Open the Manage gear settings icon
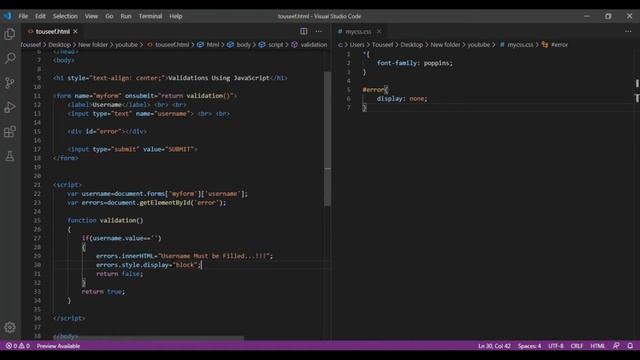Viewport: 640px width, 360px height. point(10,327)
